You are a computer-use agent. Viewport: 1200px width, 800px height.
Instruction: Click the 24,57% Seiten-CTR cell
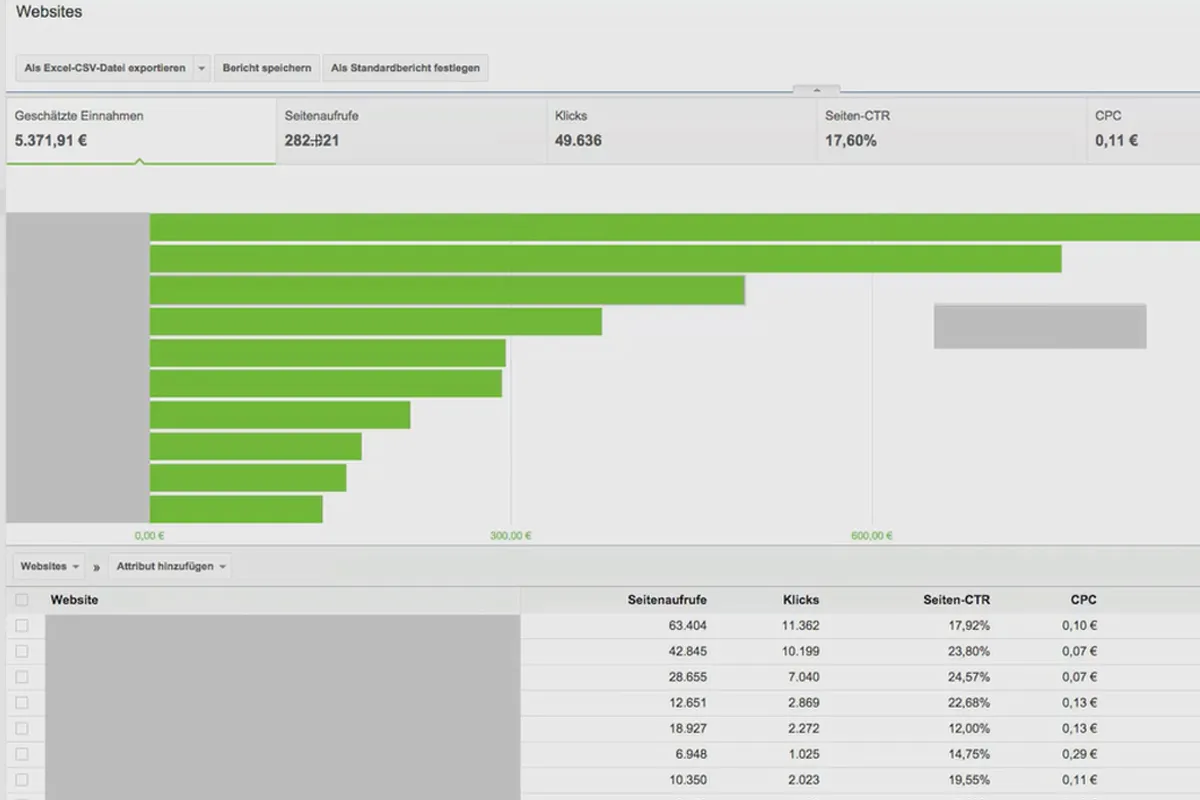tap(971, 677)
